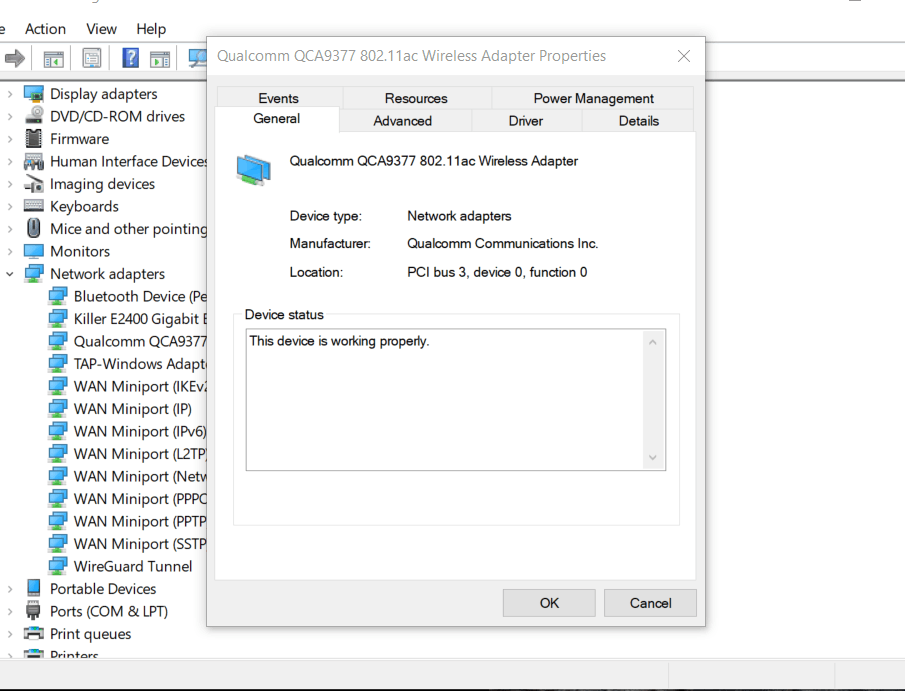Click the Properties toolbar icon
The width and height of the screenshot is (905, 691).
[x=91, y=58]
